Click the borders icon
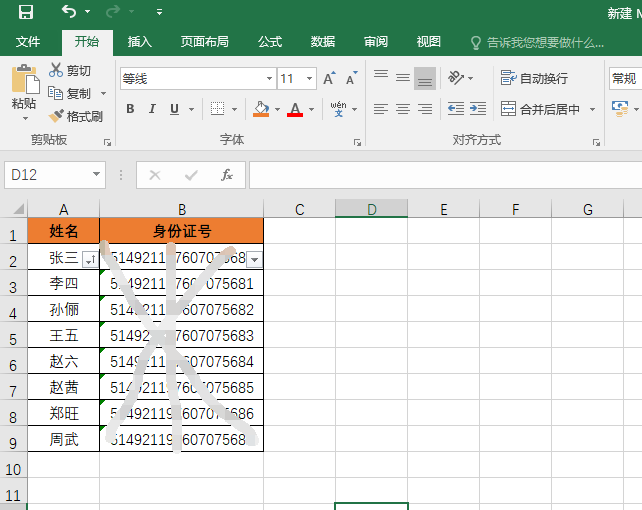The image size is (642, 510). (217, 109)
